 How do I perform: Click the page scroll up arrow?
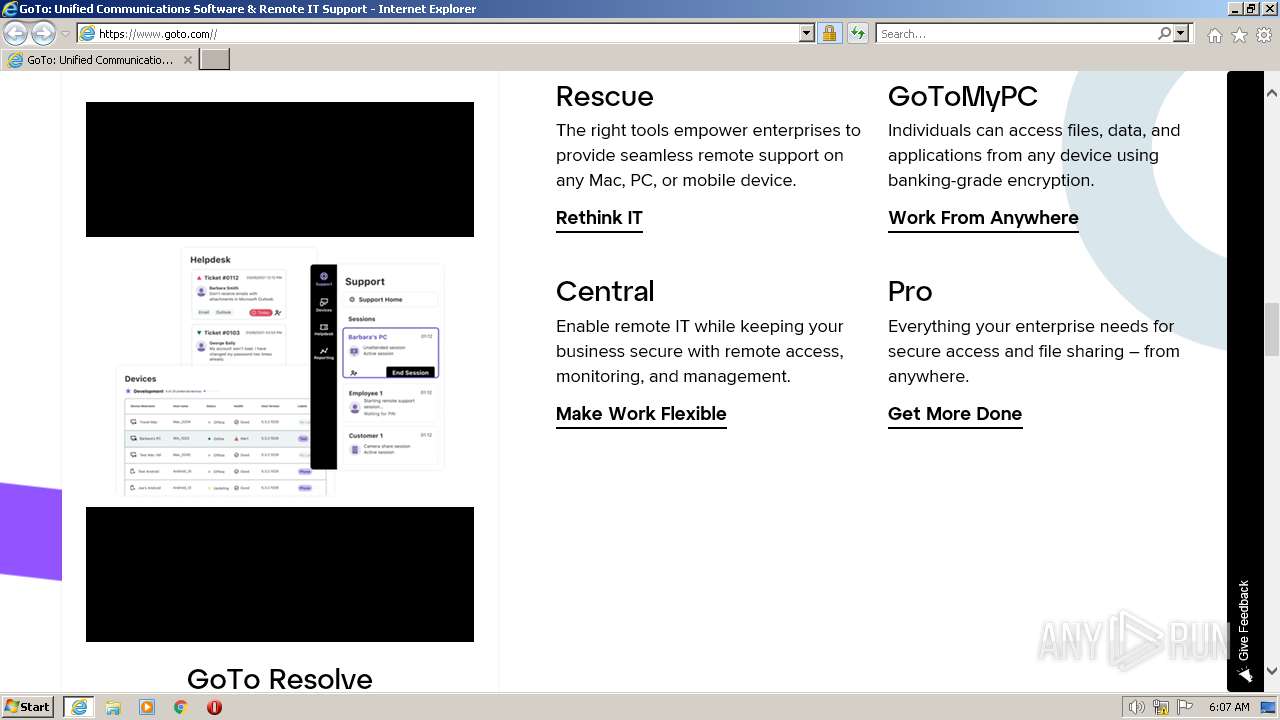[1272, 93]
